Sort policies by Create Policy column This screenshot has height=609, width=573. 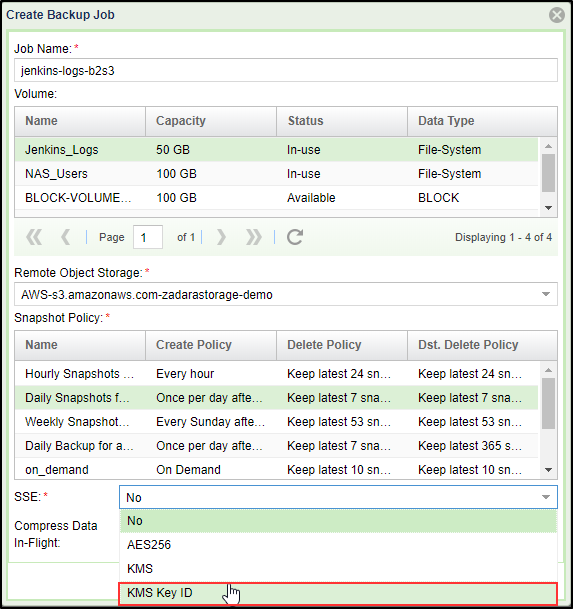point(211,345)
